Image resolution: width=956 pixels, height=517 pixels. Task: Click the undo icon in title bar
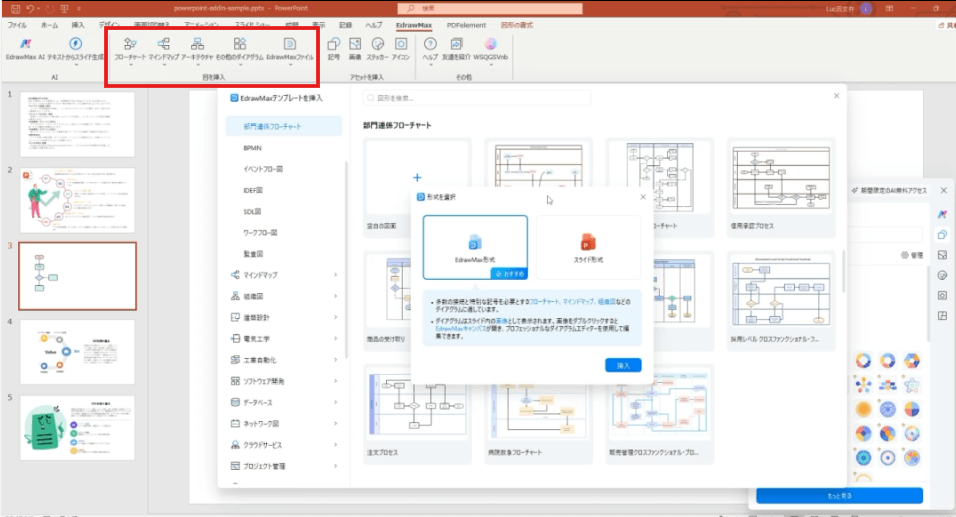(30, 9)
